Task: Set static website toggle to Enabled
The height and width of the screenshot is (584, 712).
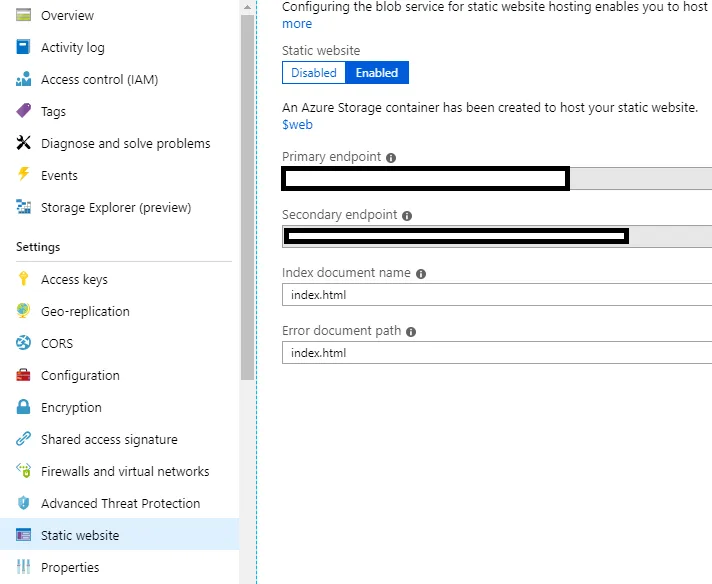Action: (x=377, y=73)
